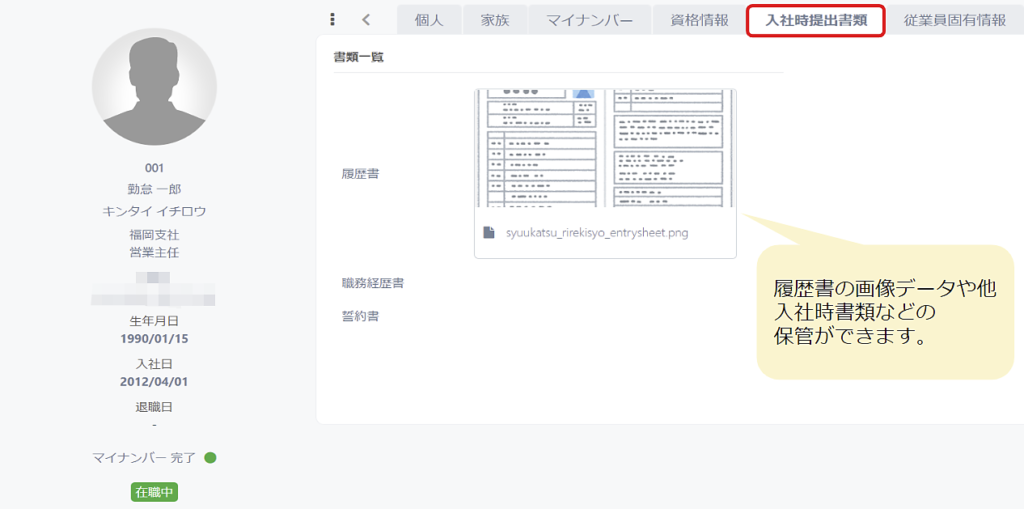Open the 履歴書 resume image thumbnail

coord(605,148)
